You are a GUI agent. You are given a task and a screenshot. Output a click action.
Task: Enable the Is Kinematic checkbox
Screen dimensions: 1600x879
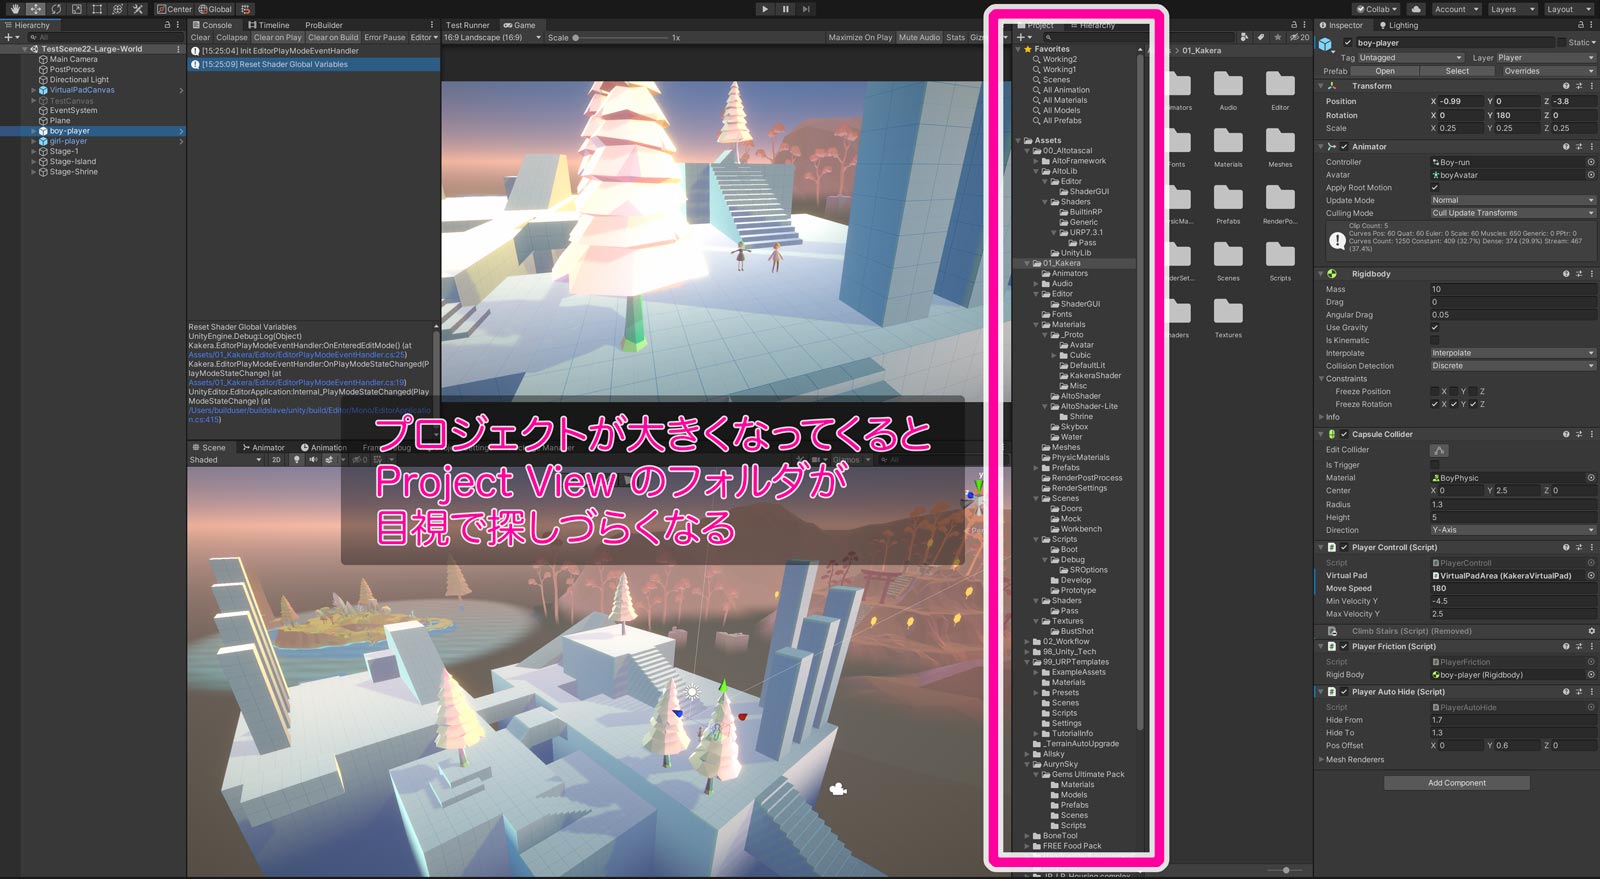click(1435, 341)
